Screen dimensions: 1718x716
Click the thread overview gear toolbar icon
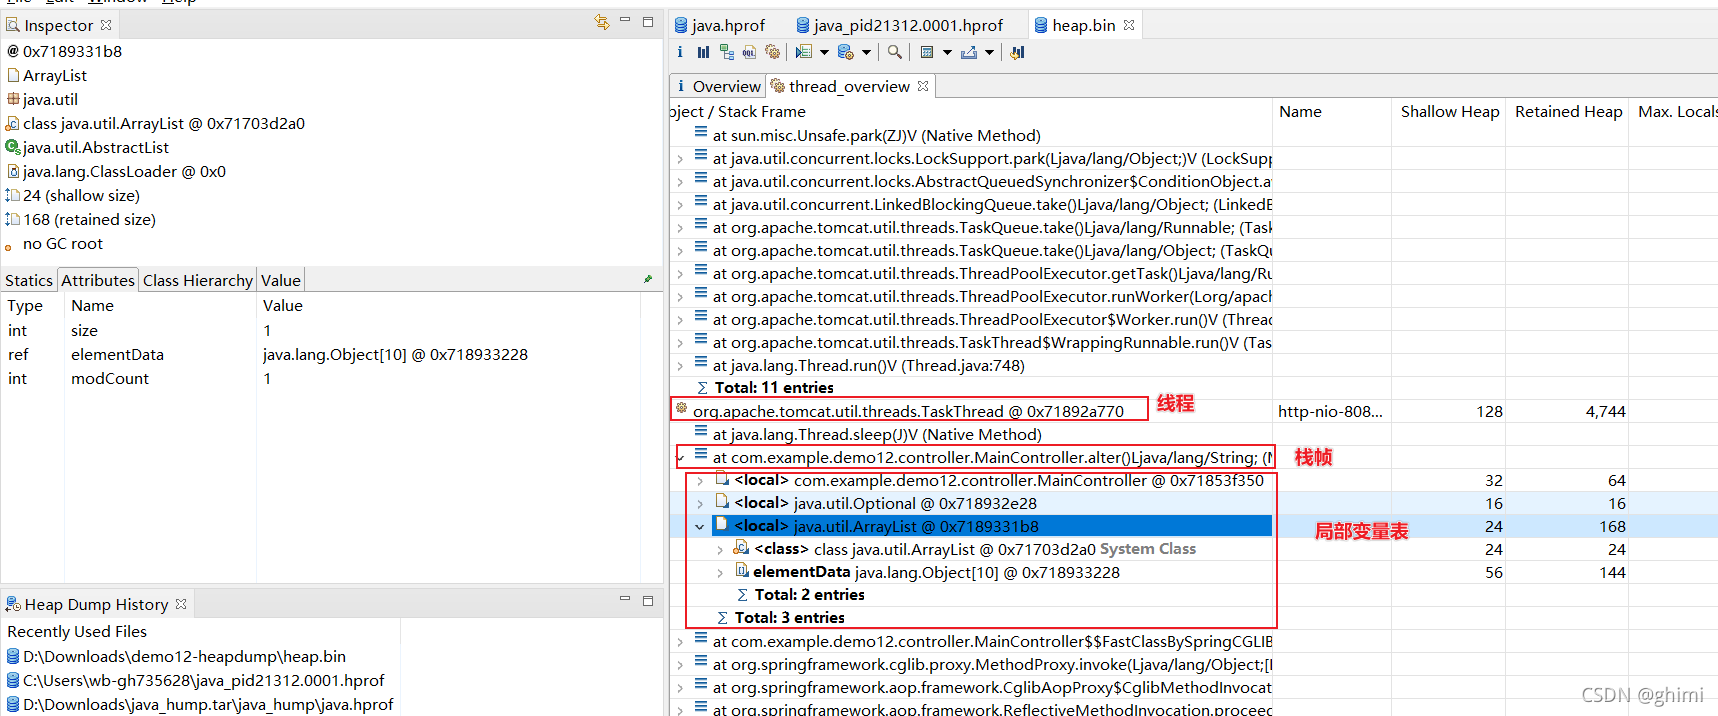pyautogui.click(x=772, y=52)
